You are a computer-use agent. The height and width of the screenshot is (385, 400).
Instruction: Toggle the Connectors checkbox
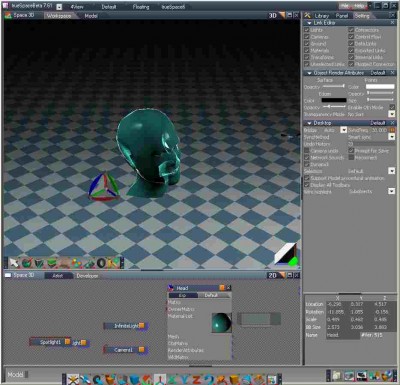351,30
